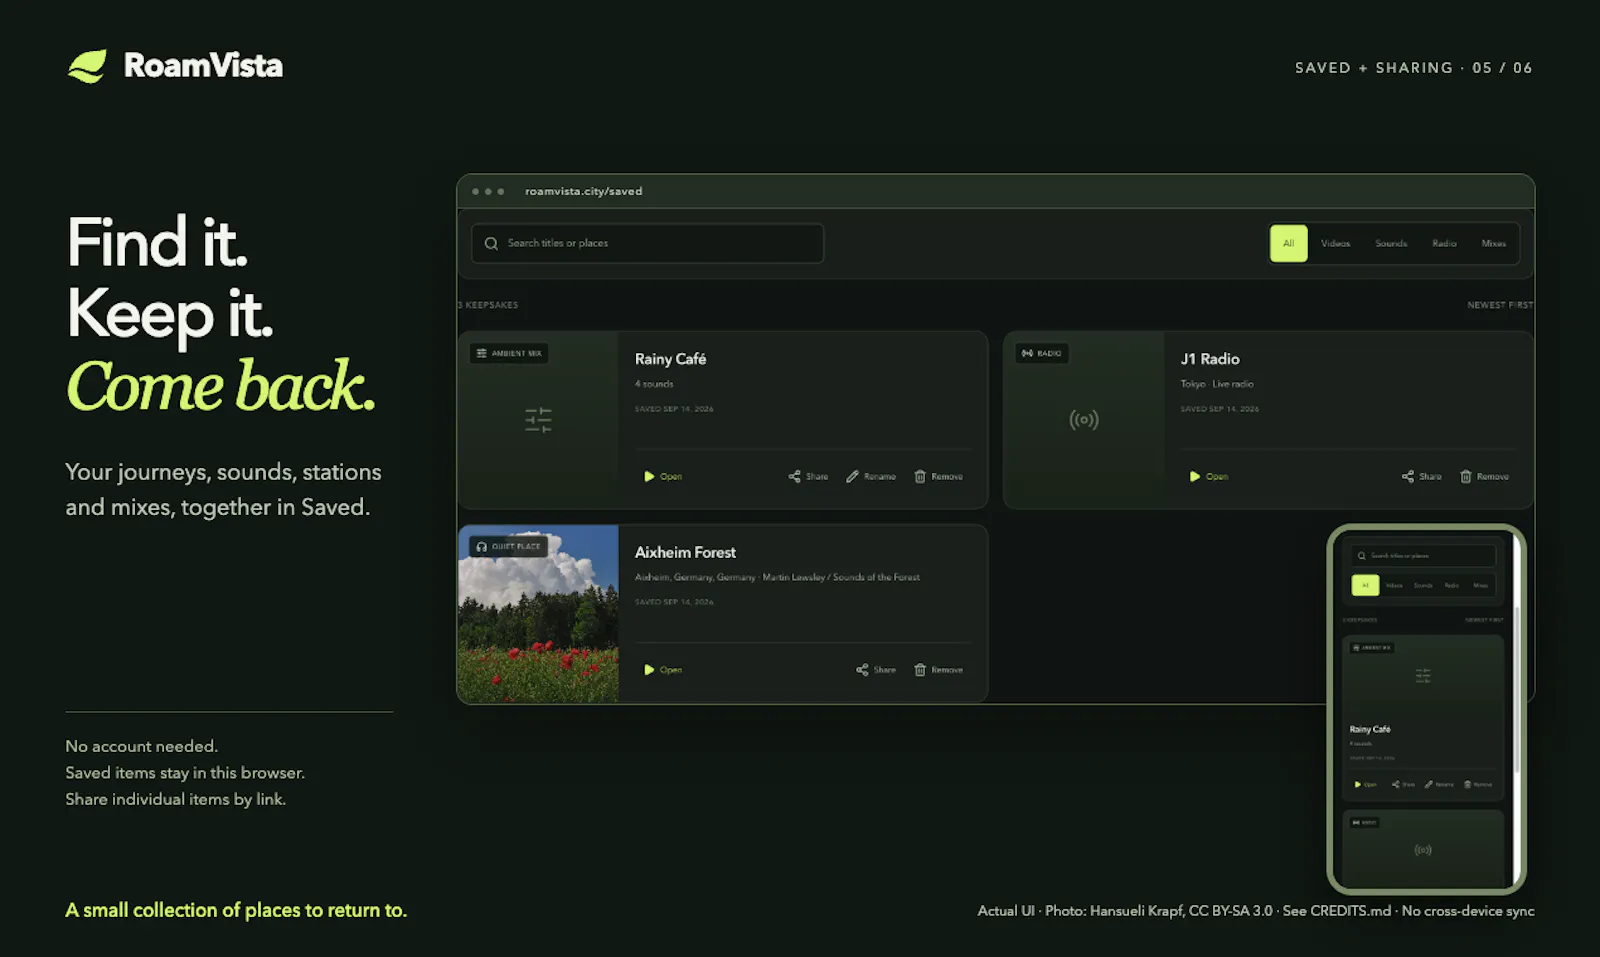Click the pencil icon in phone Rainy Café card
This screenshot has width=1600, height=957.
(x=1428, y=784)
